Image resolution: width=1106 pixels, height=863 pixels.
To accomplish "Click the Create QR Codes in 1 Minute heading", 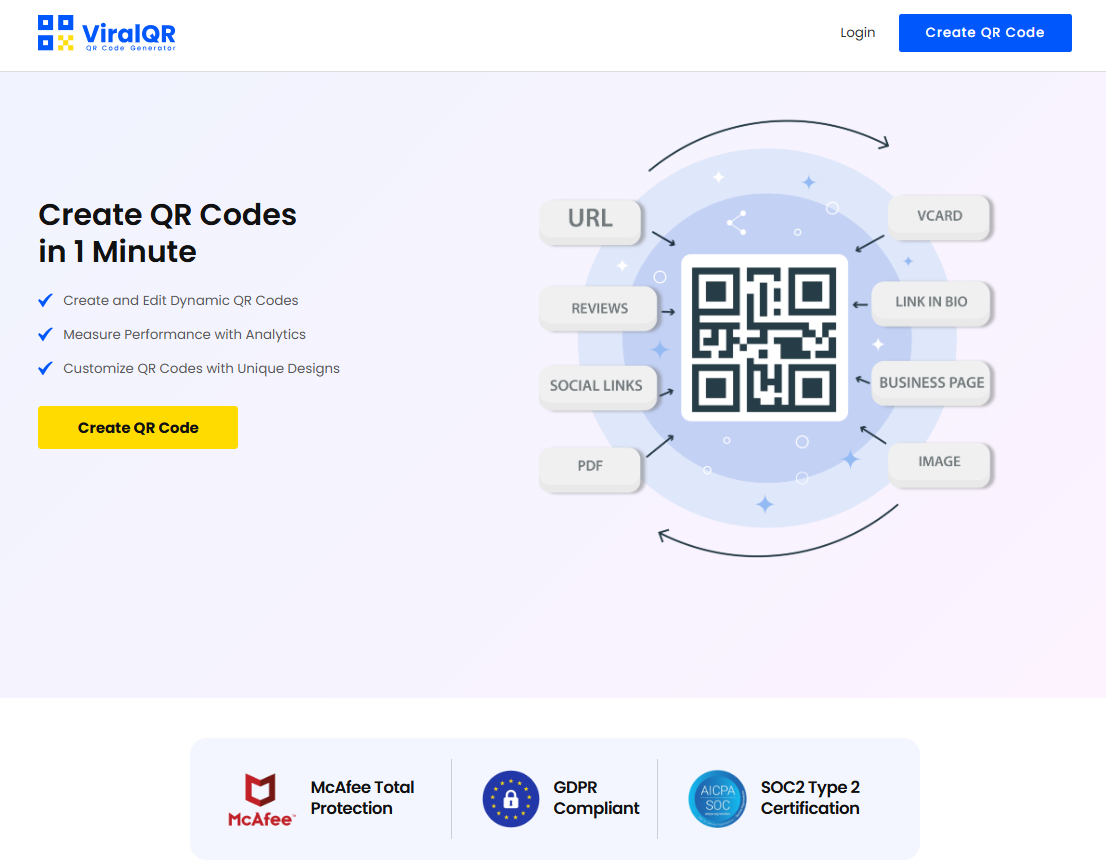I will 167,233.
